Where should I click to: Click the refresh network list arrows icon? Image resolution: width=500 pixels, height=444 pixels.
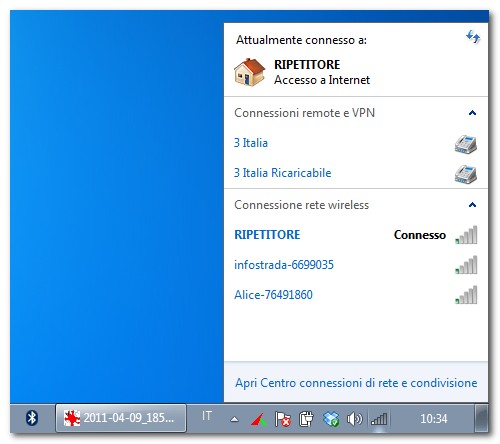click(473, 37)
